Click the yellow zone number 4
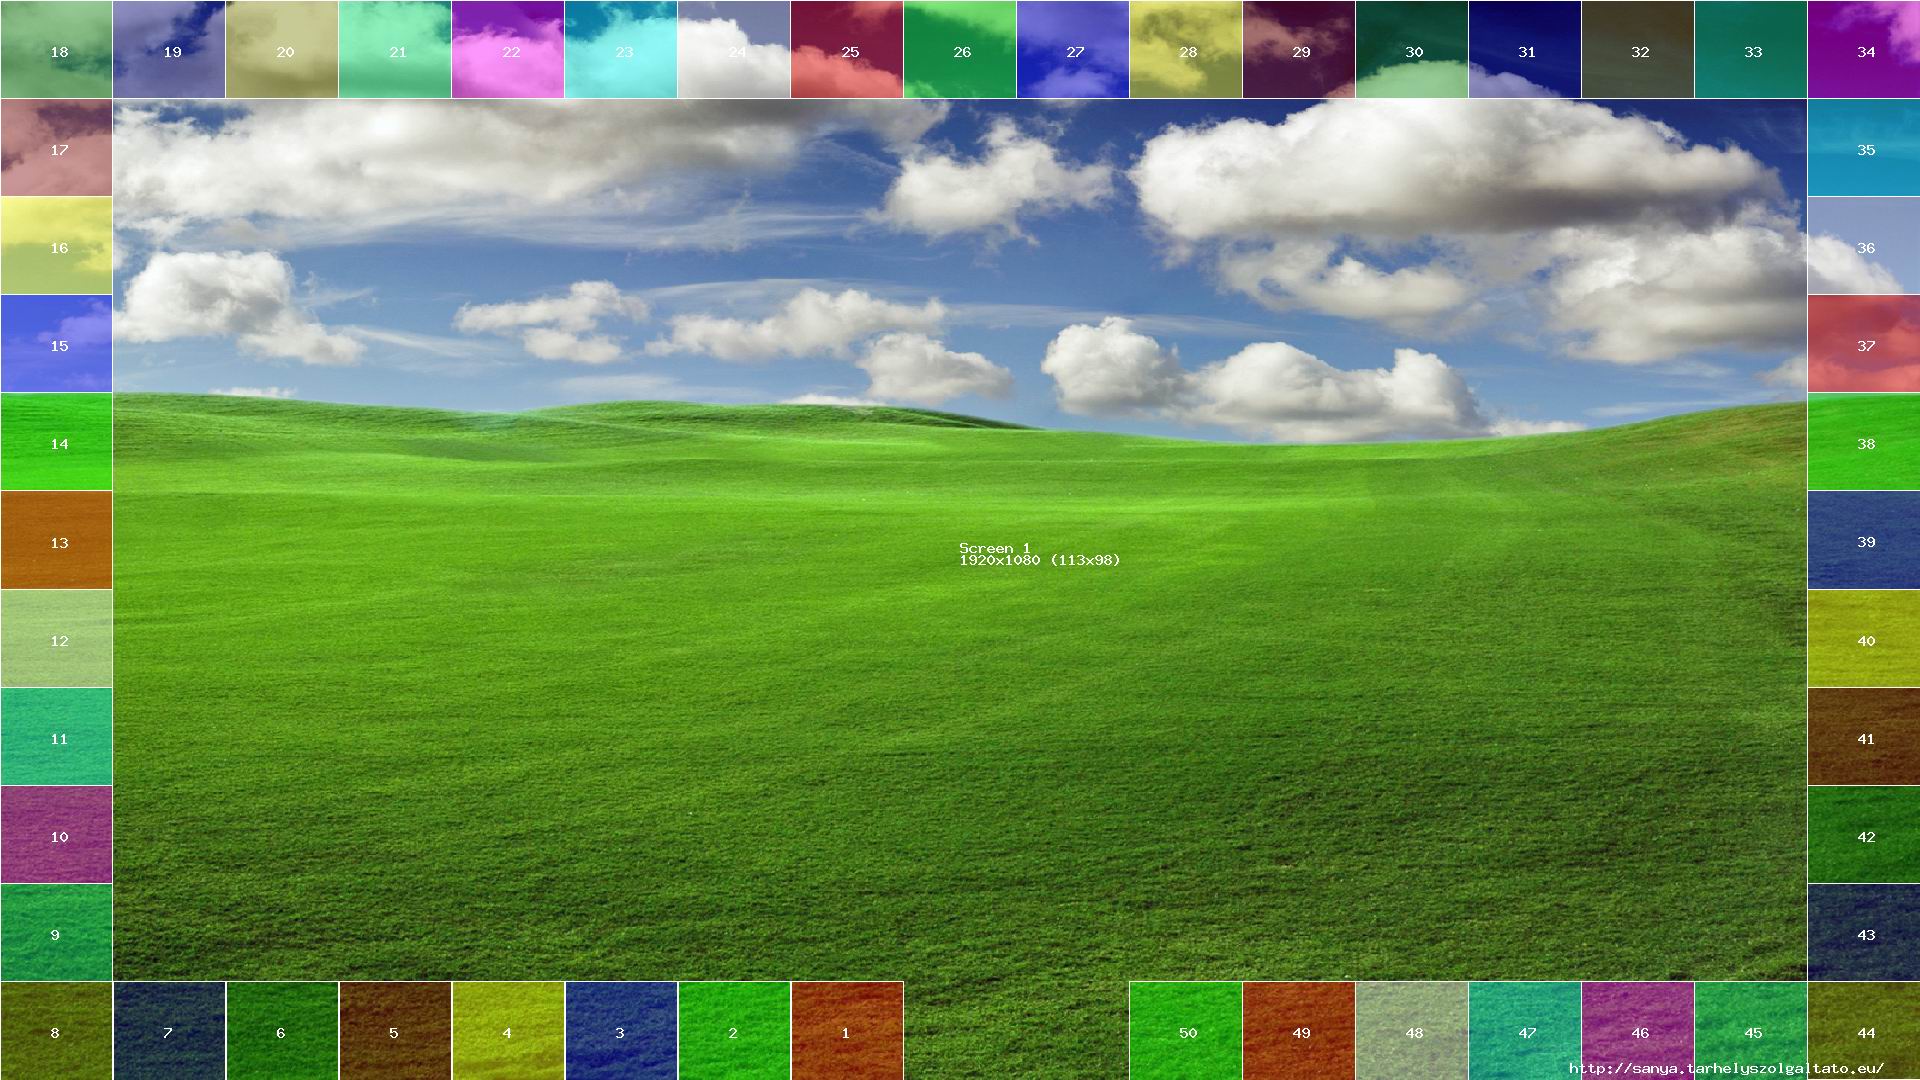The width and height of the screenshot is (1920, 1080). click(x=508, y=1031)
